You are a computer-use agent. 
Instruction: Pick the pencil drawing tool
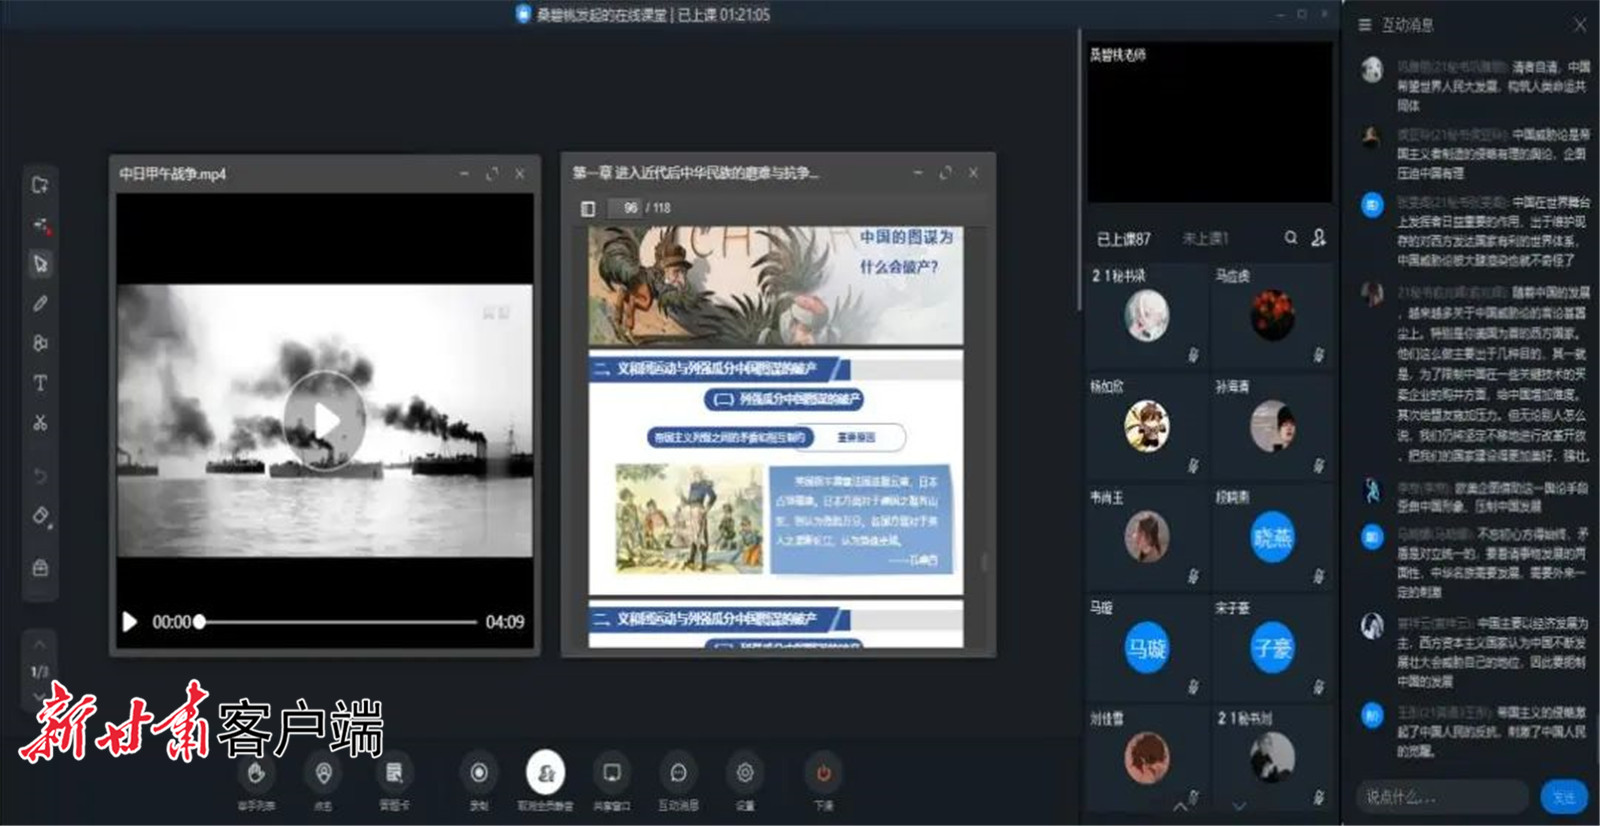tap(41, 303)
